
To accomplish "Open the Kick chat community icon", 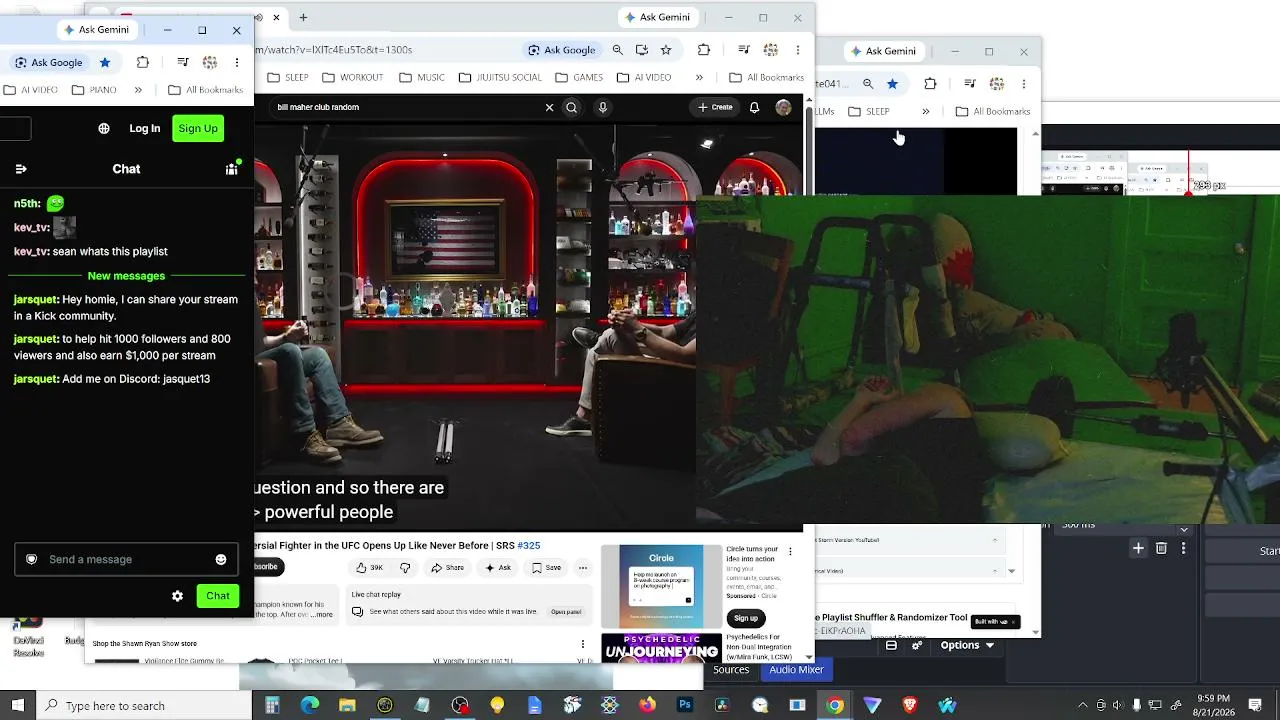I will 231,169.
